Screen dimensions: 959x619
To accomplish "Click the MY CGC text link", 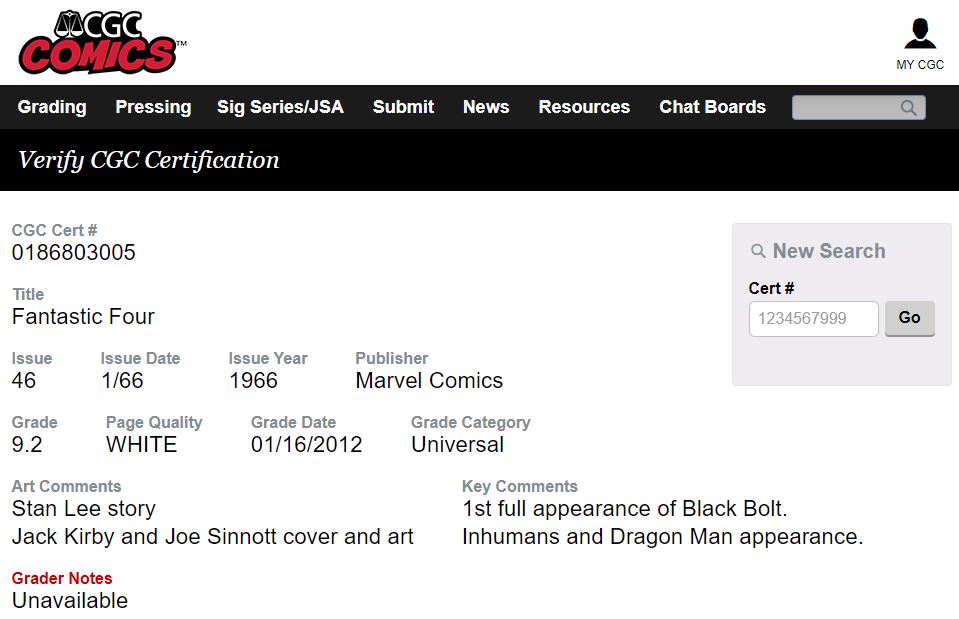I will (920, 65).
